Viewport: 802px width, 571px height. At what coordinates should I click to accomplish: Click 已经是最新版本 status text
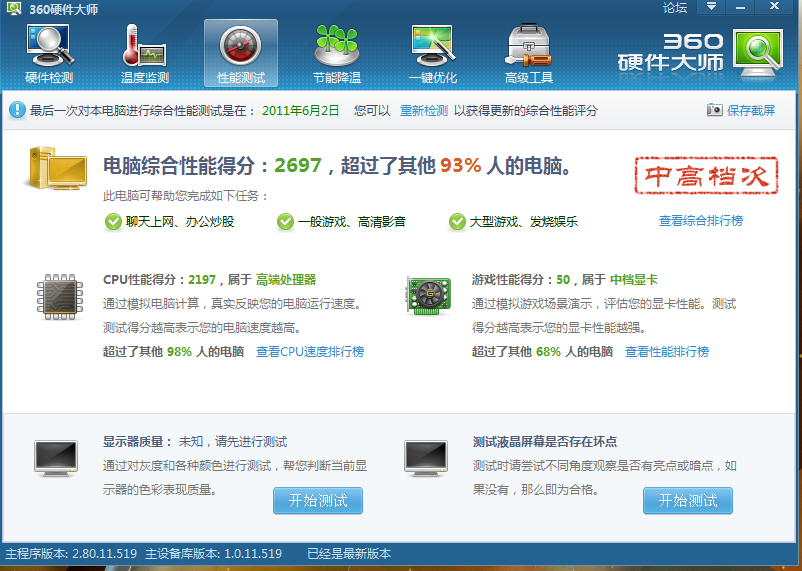tap(349, 554)
